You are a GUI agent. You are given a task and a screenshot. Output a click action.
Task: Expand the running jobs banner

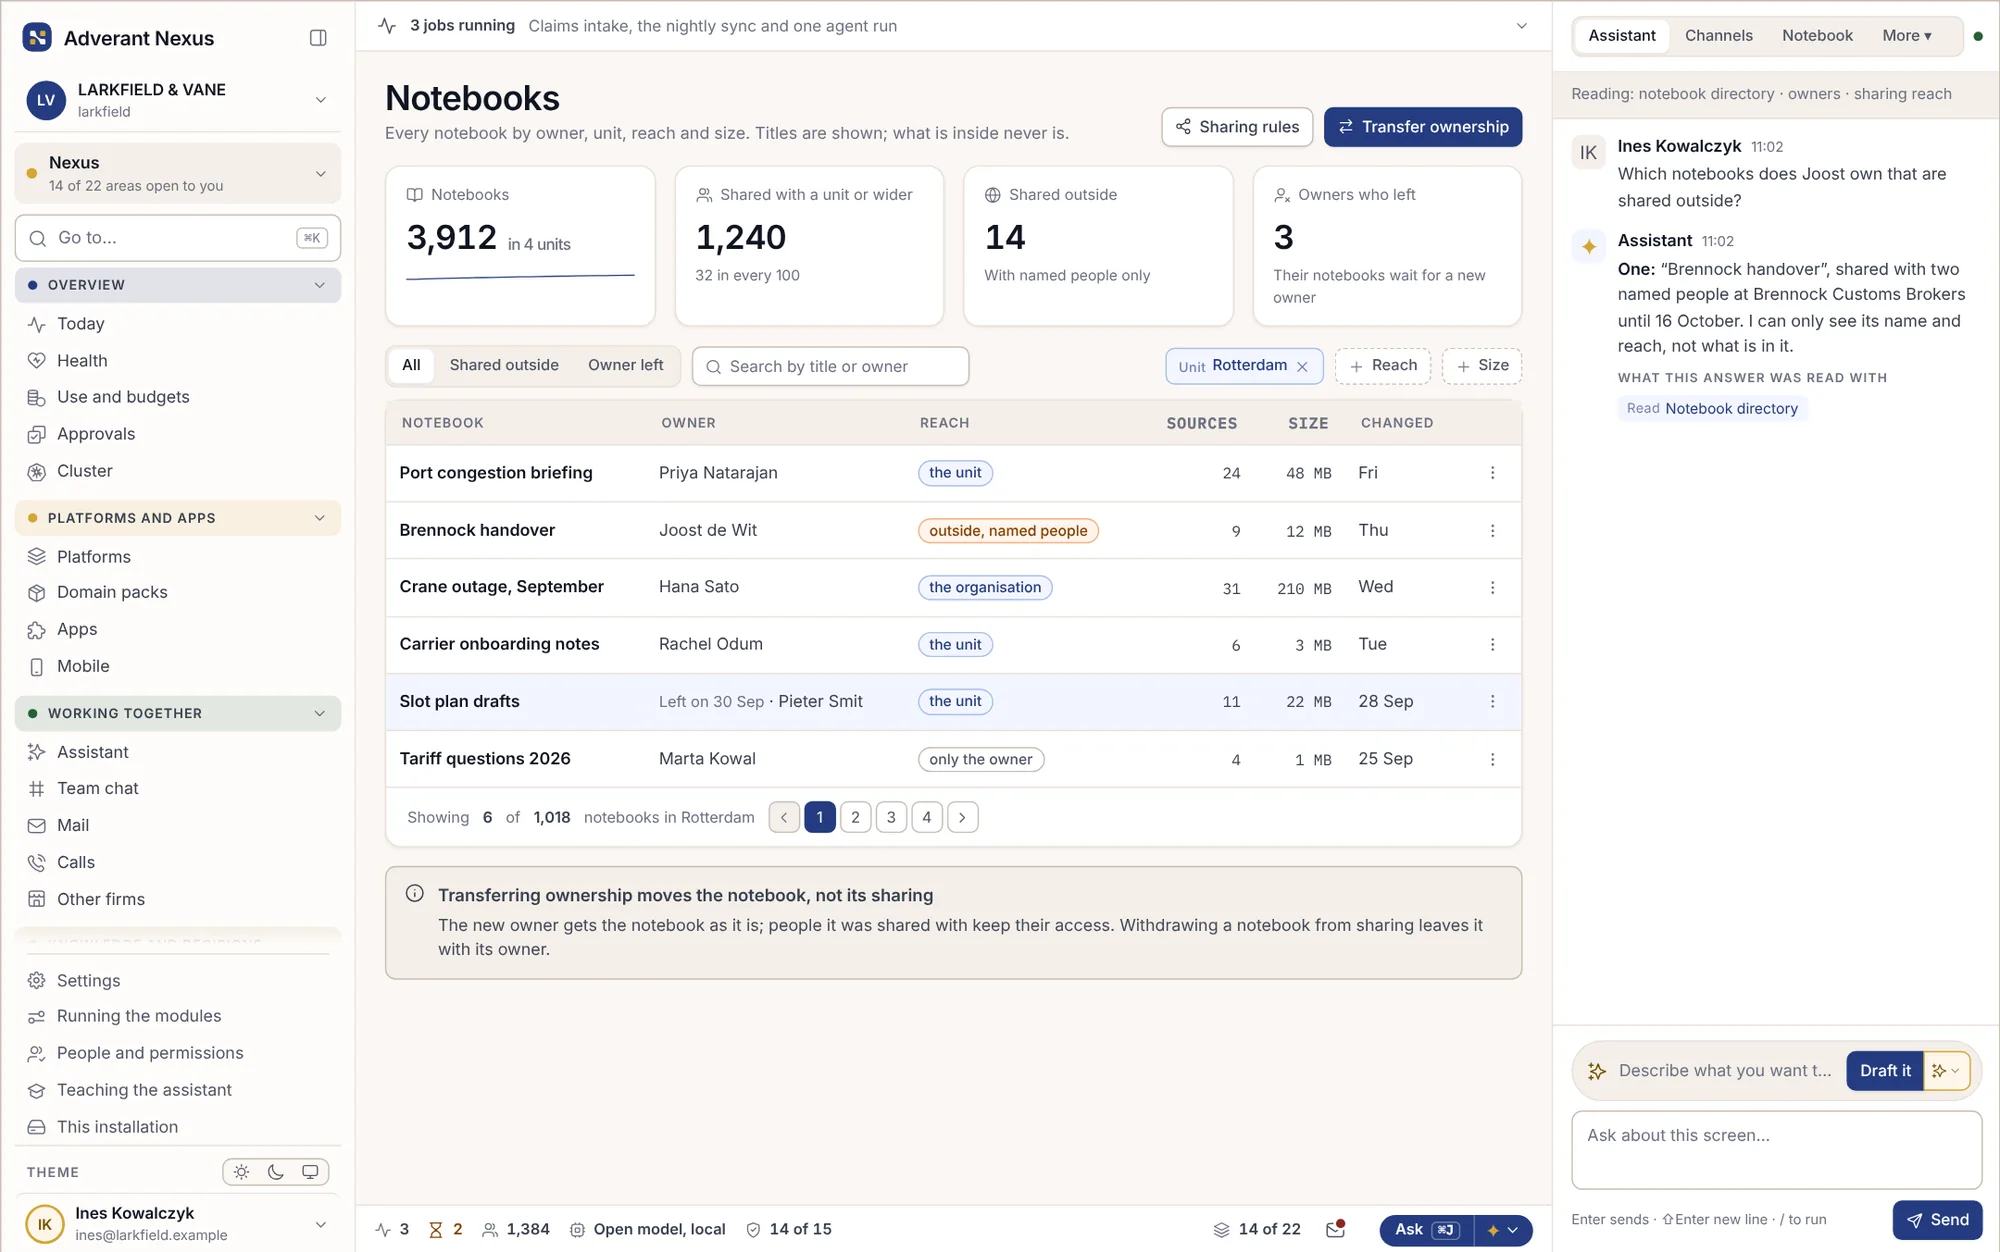pos(1521,26)
